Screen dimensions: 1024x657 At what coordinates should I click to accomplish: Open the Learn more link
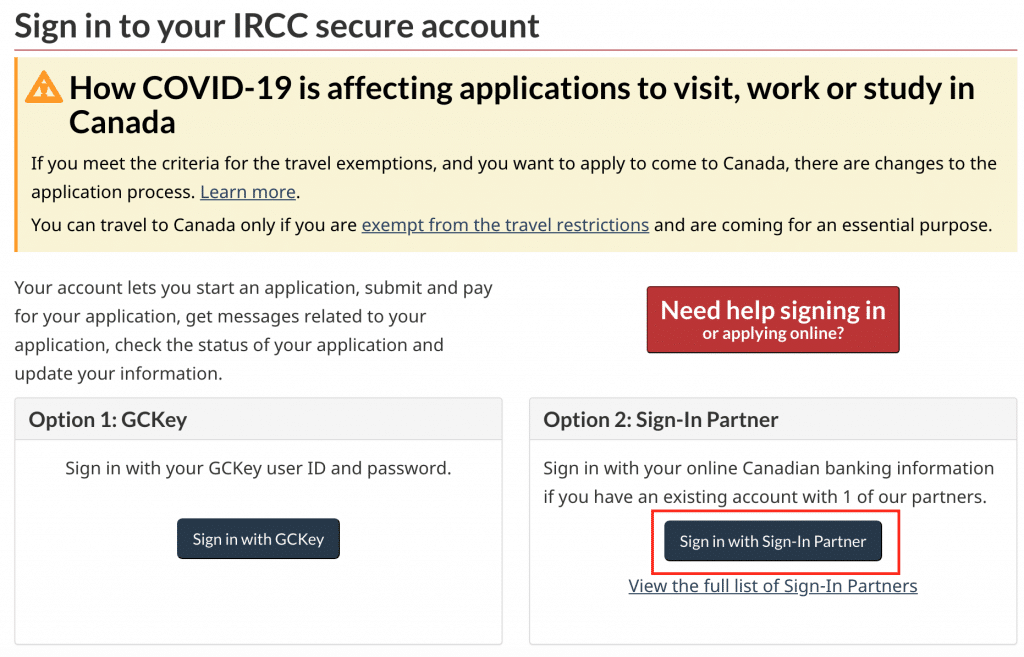248,192
